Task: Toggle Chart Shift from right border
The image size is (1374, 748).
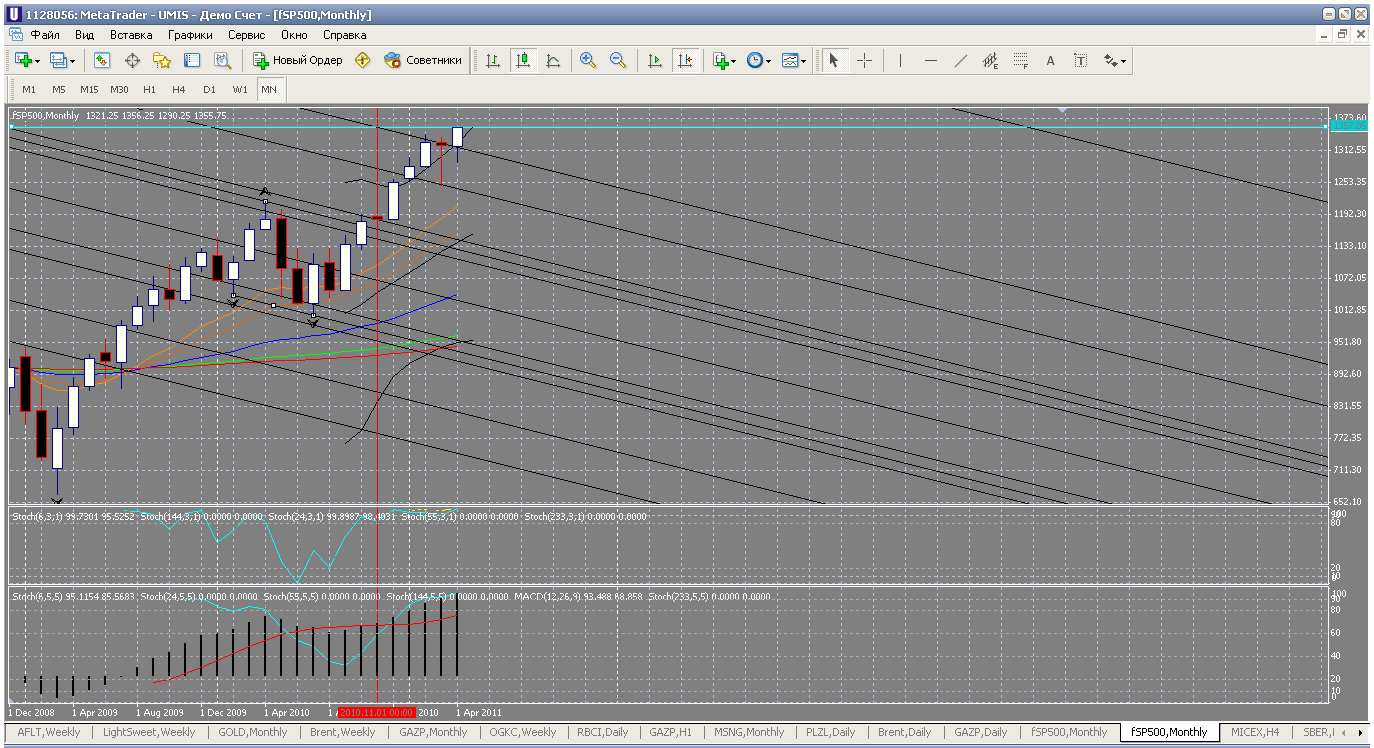Action: point(685,61)
